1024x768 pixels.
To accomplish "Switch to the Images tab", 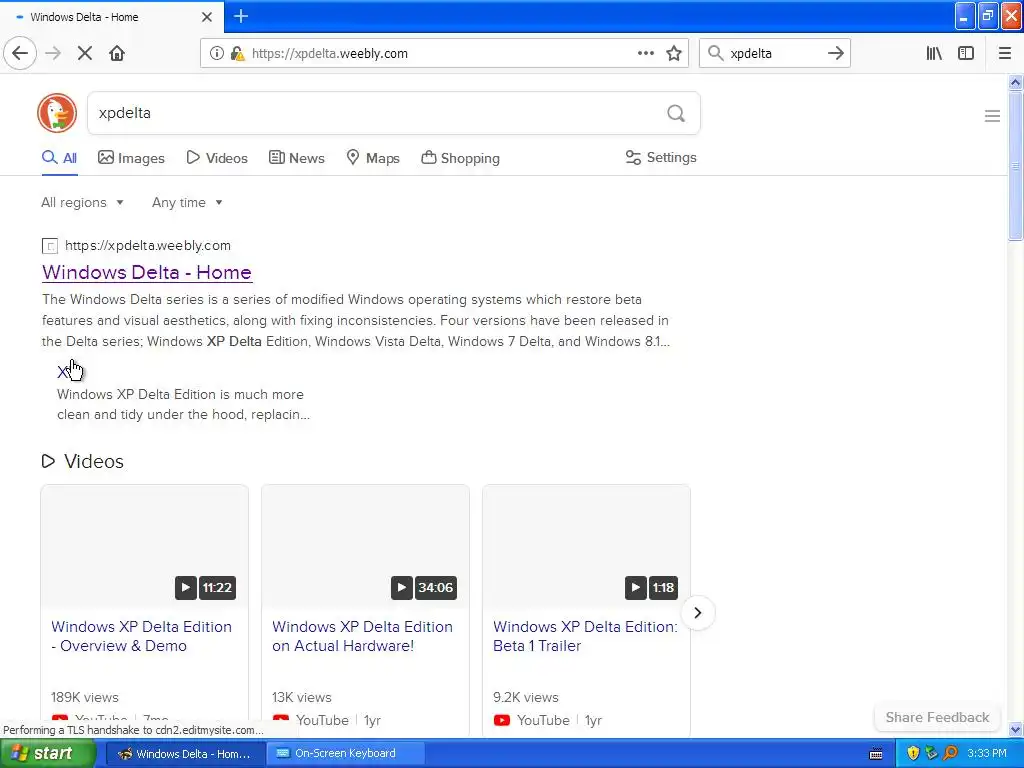I will (131, 158).
